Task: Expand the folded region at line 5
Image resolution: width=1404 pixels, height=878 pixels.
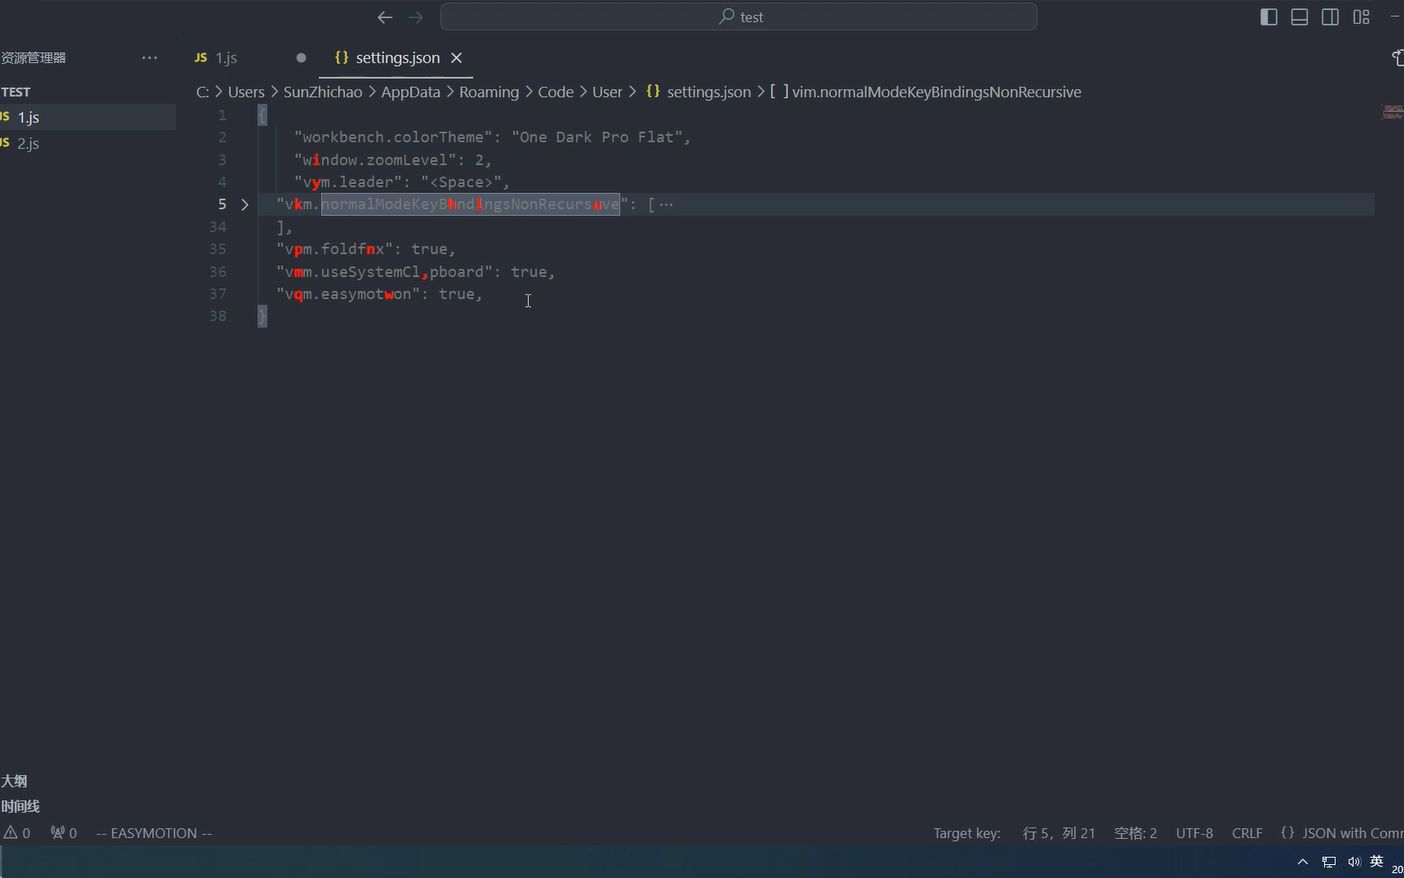Action: click(245, 204)
